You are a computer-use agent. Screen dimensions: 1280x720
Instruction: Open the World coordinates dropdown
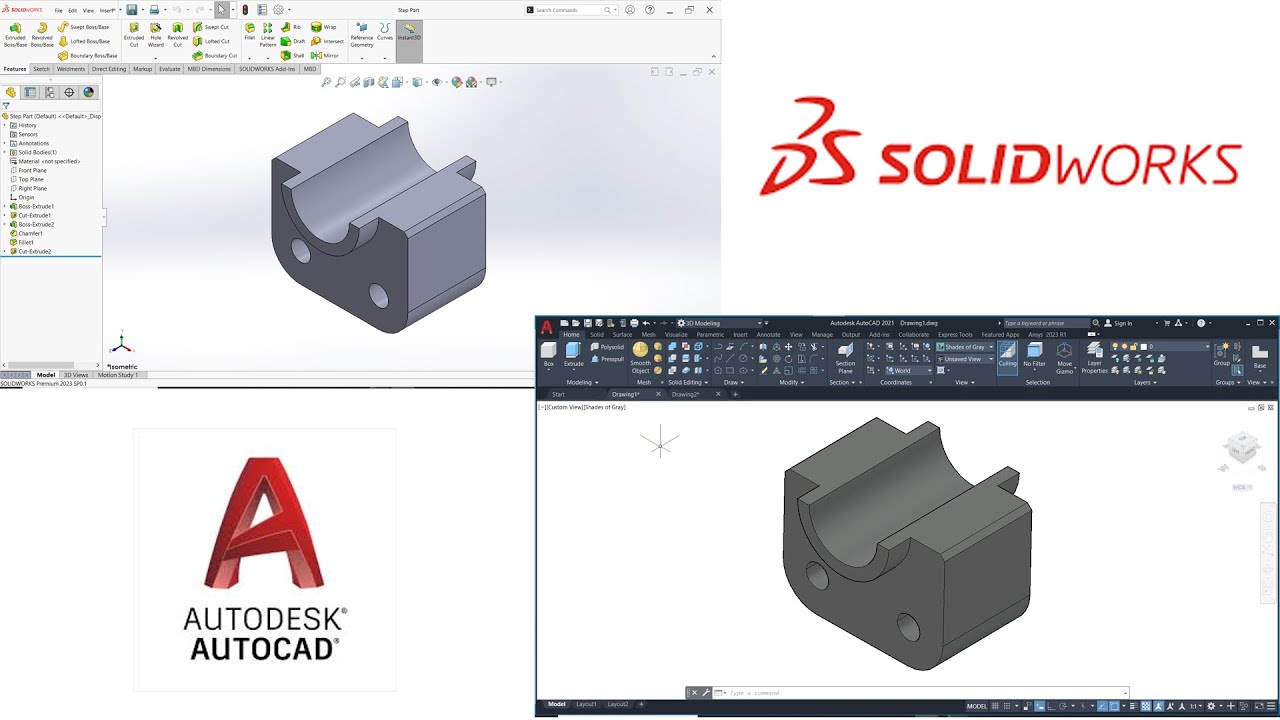pyautogui.click(x=908, y=371)
